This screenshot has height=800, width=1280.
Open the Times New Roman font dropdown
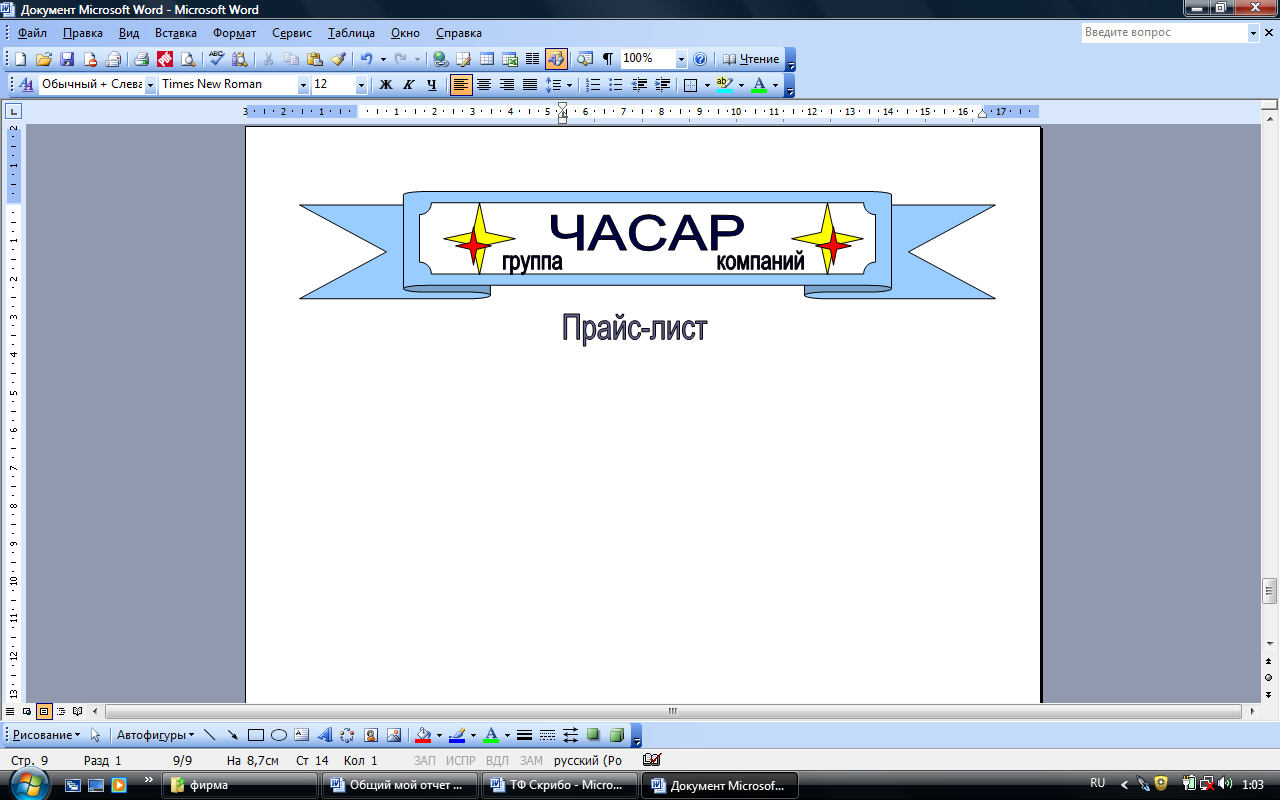[303, 85]
